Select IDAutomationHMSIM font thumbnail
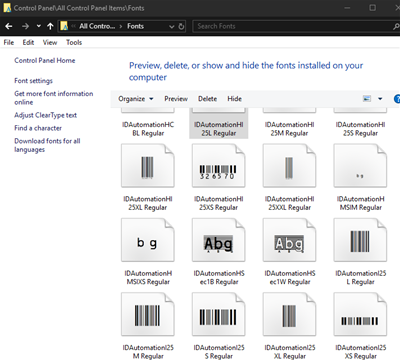The image size is (400, 360). 360,166
